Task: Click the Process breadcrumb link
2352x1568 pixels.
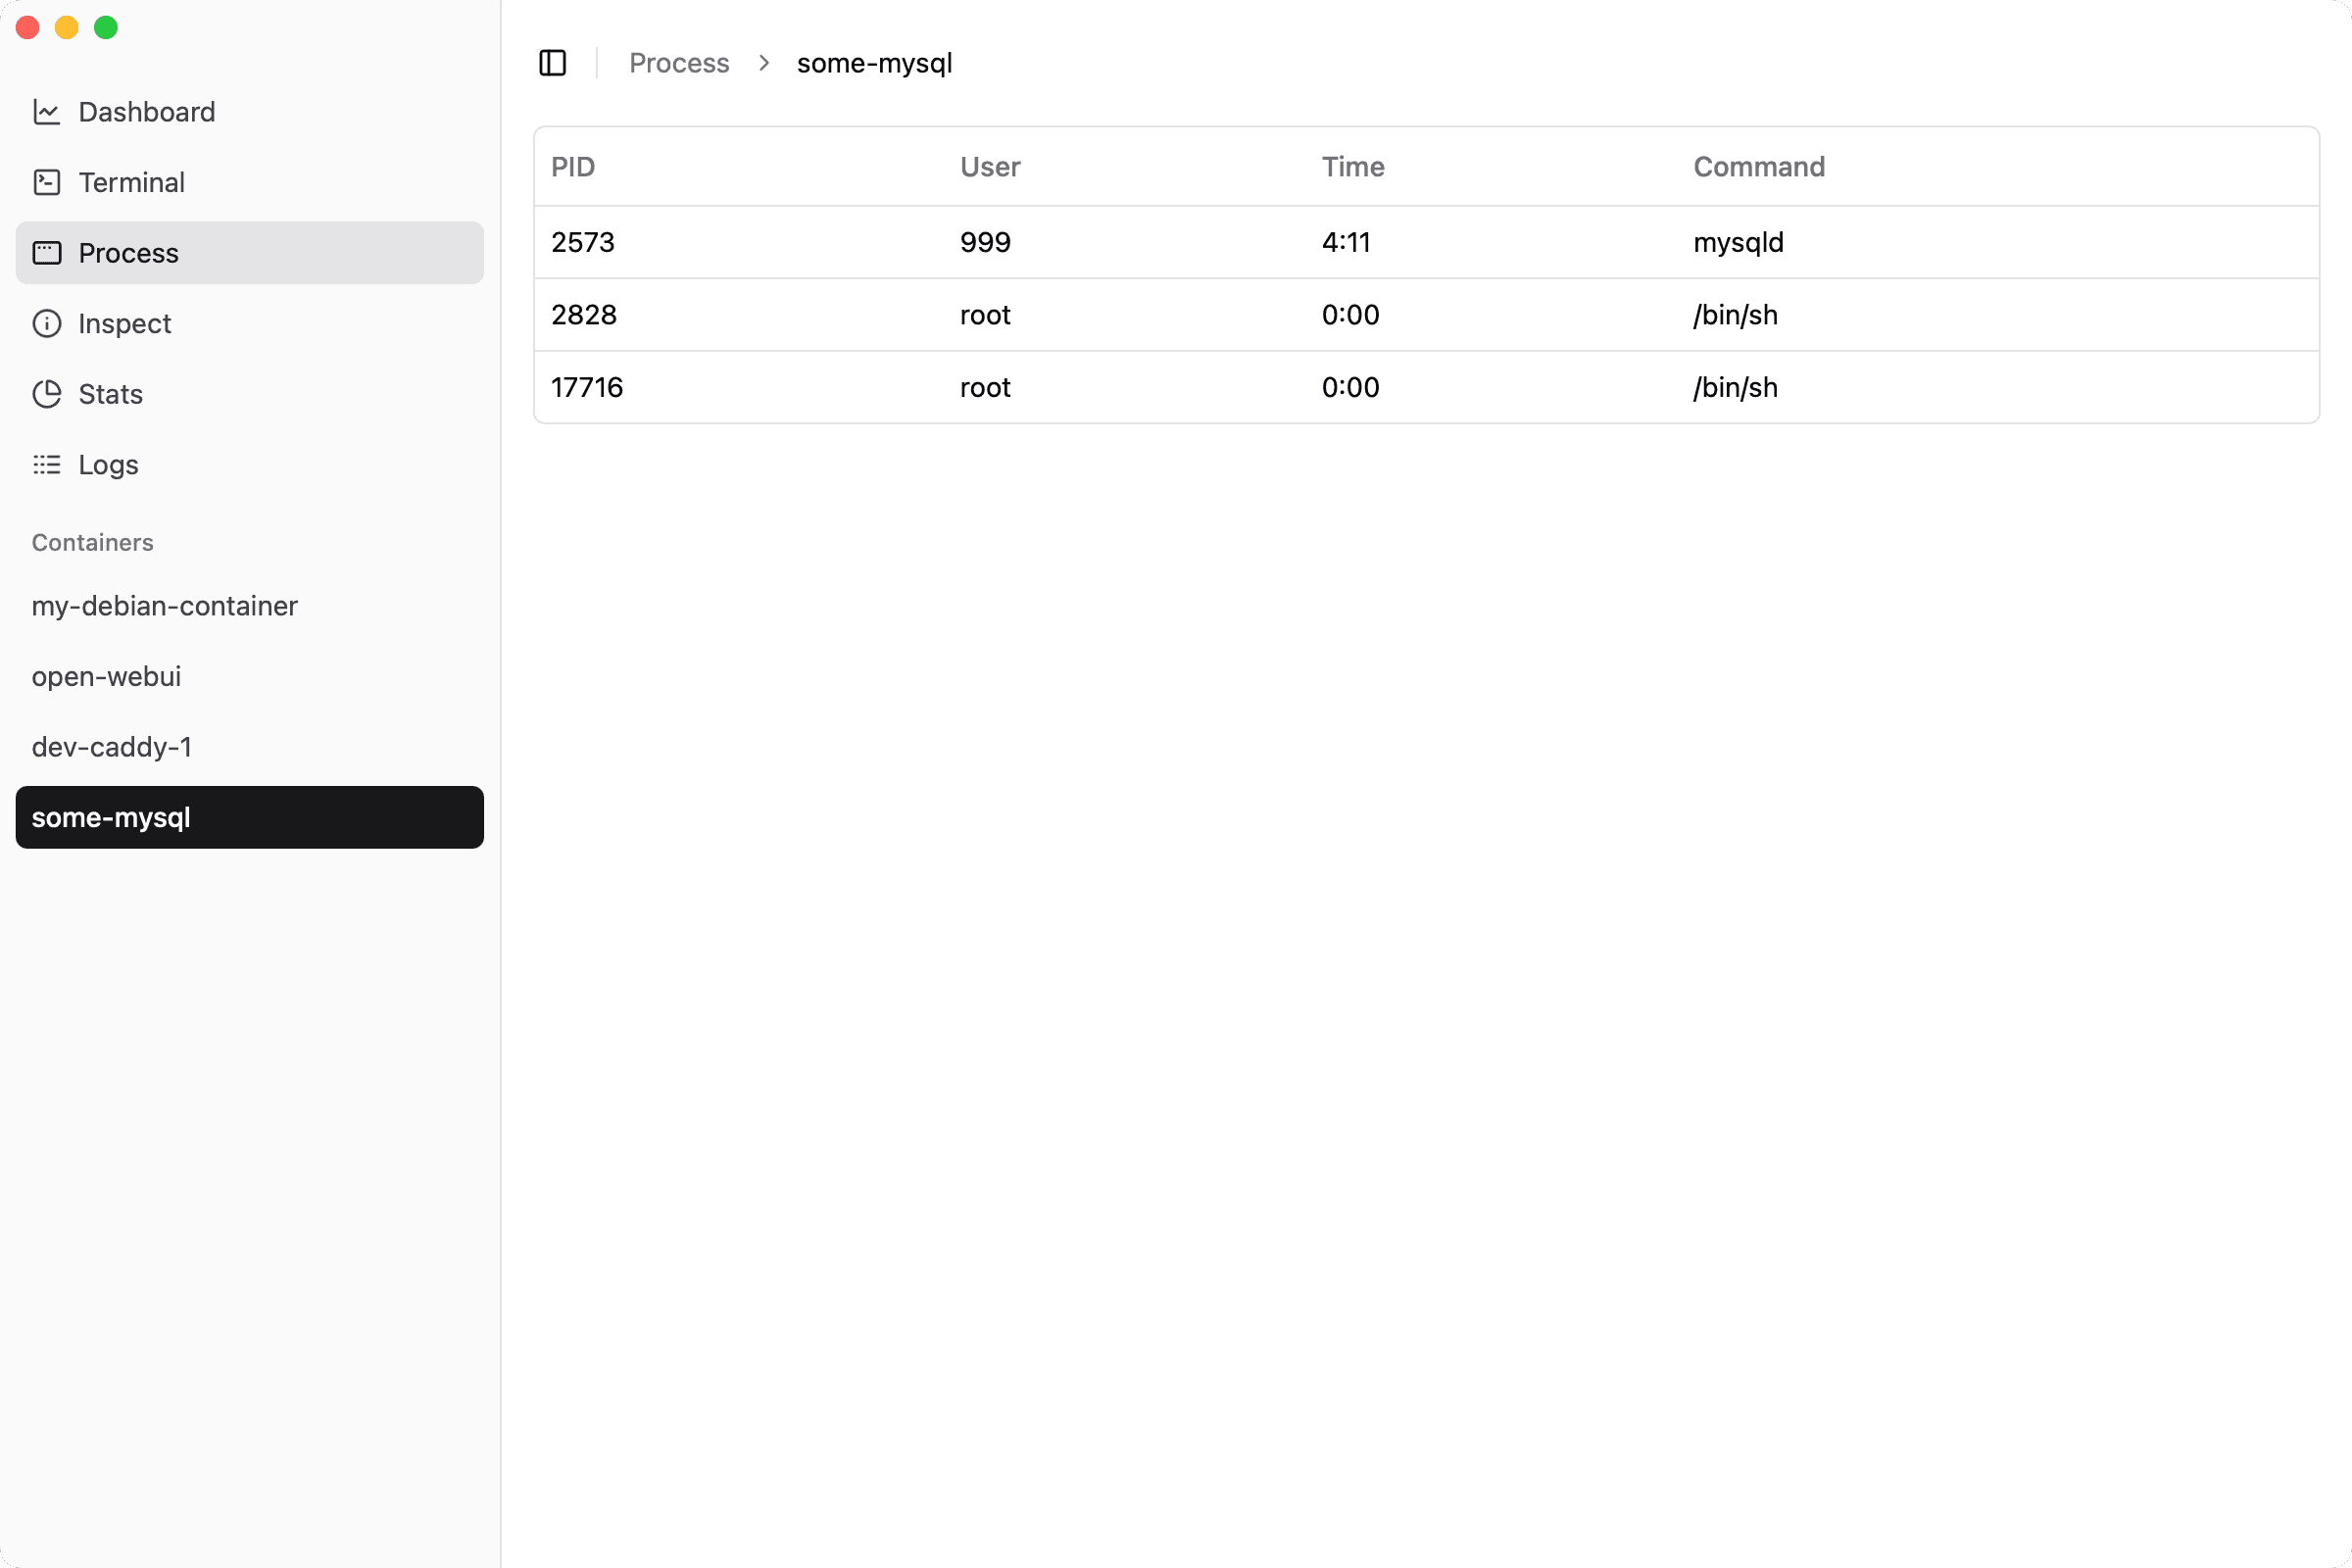Action: coord(679,63)
